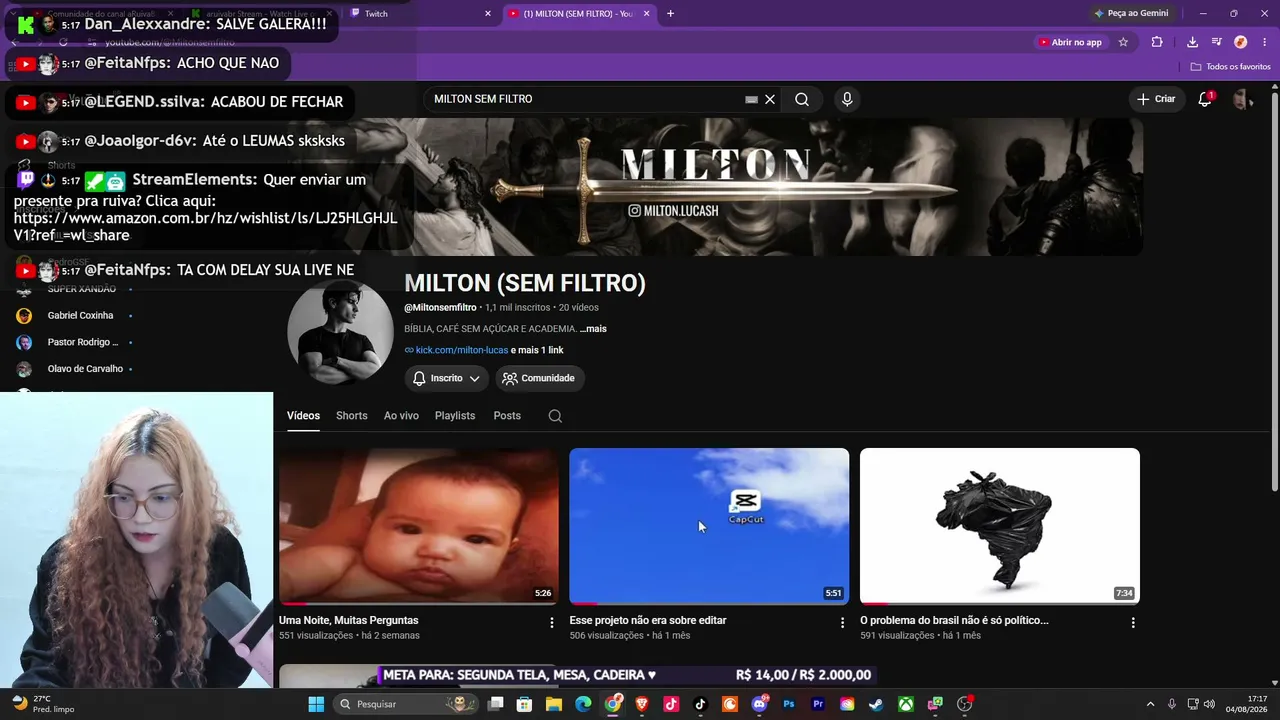This screenshot has width=1280, height=720.
Task: Open the 'e mais 1 link' channel links
Action: pos(537,350)
